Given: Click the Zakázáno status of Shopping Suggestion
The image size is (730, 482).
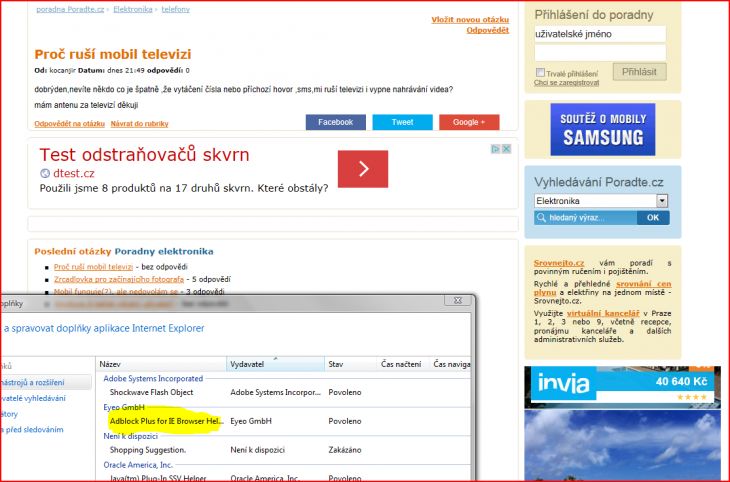Looking at the screenshot, I should (x=345, y=450).
